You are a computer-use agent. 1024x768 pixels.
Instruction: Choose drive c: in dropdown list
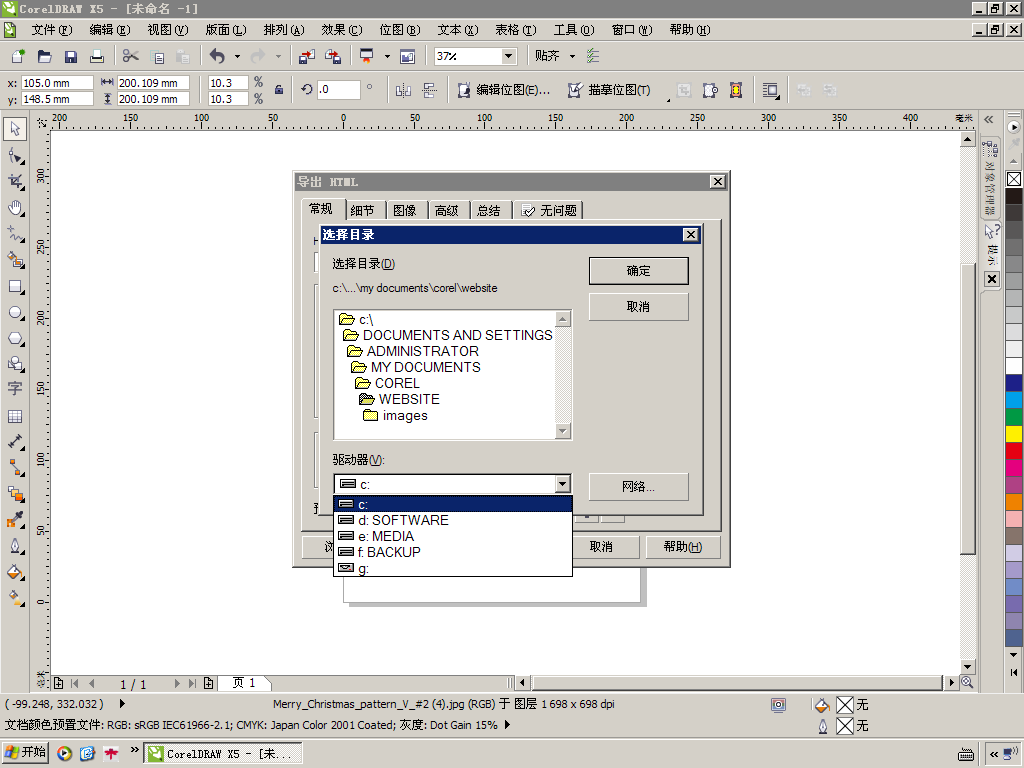point(453,504)
